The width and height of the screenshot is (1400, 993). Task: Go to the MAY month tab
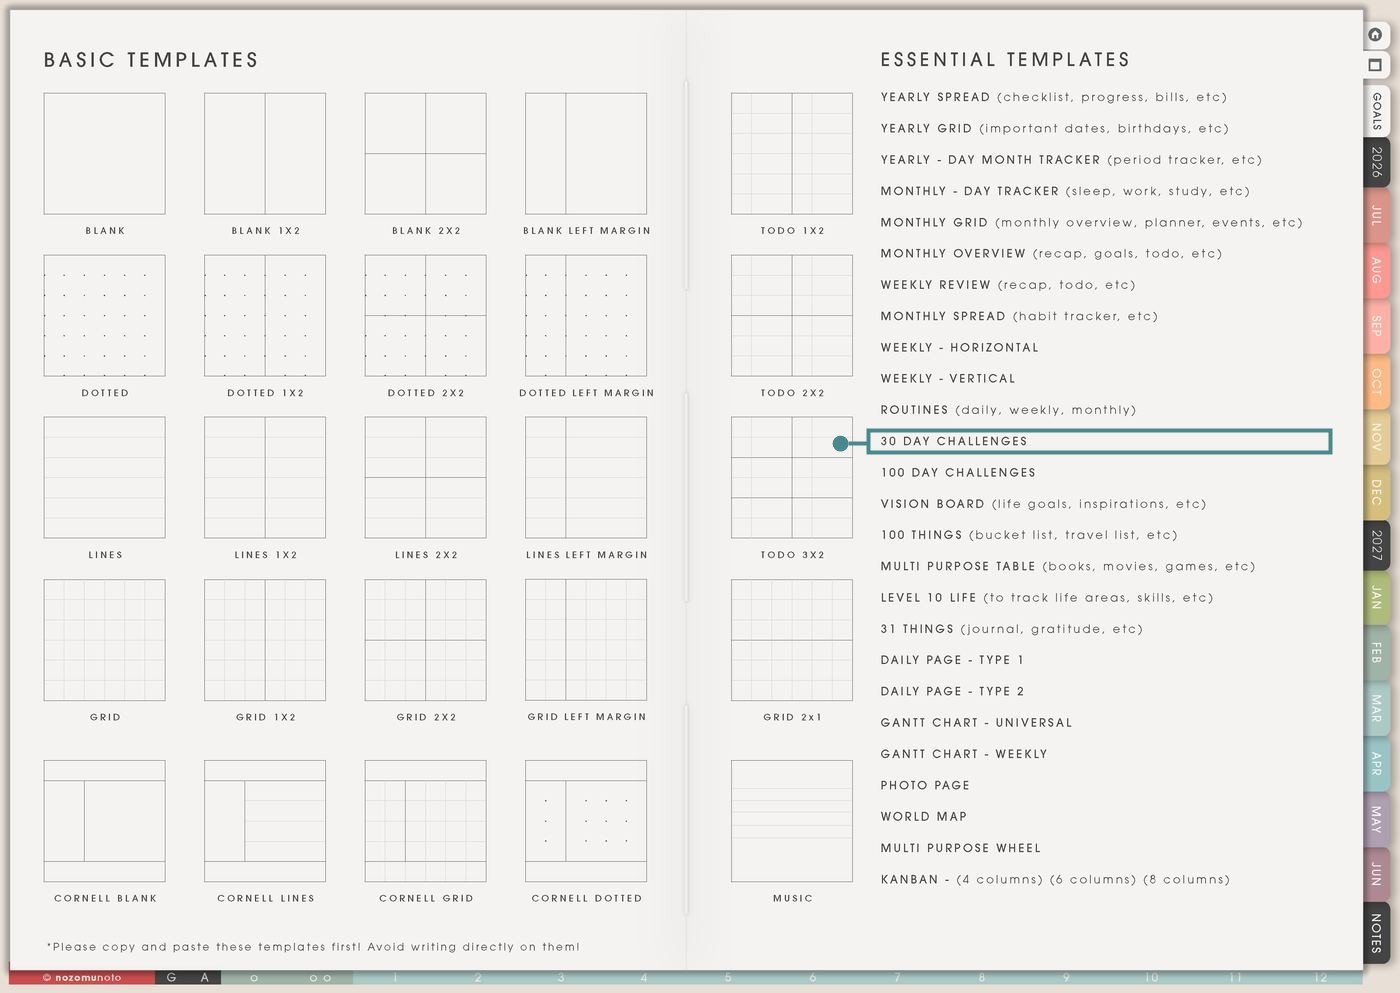[x=1376, y=820]
